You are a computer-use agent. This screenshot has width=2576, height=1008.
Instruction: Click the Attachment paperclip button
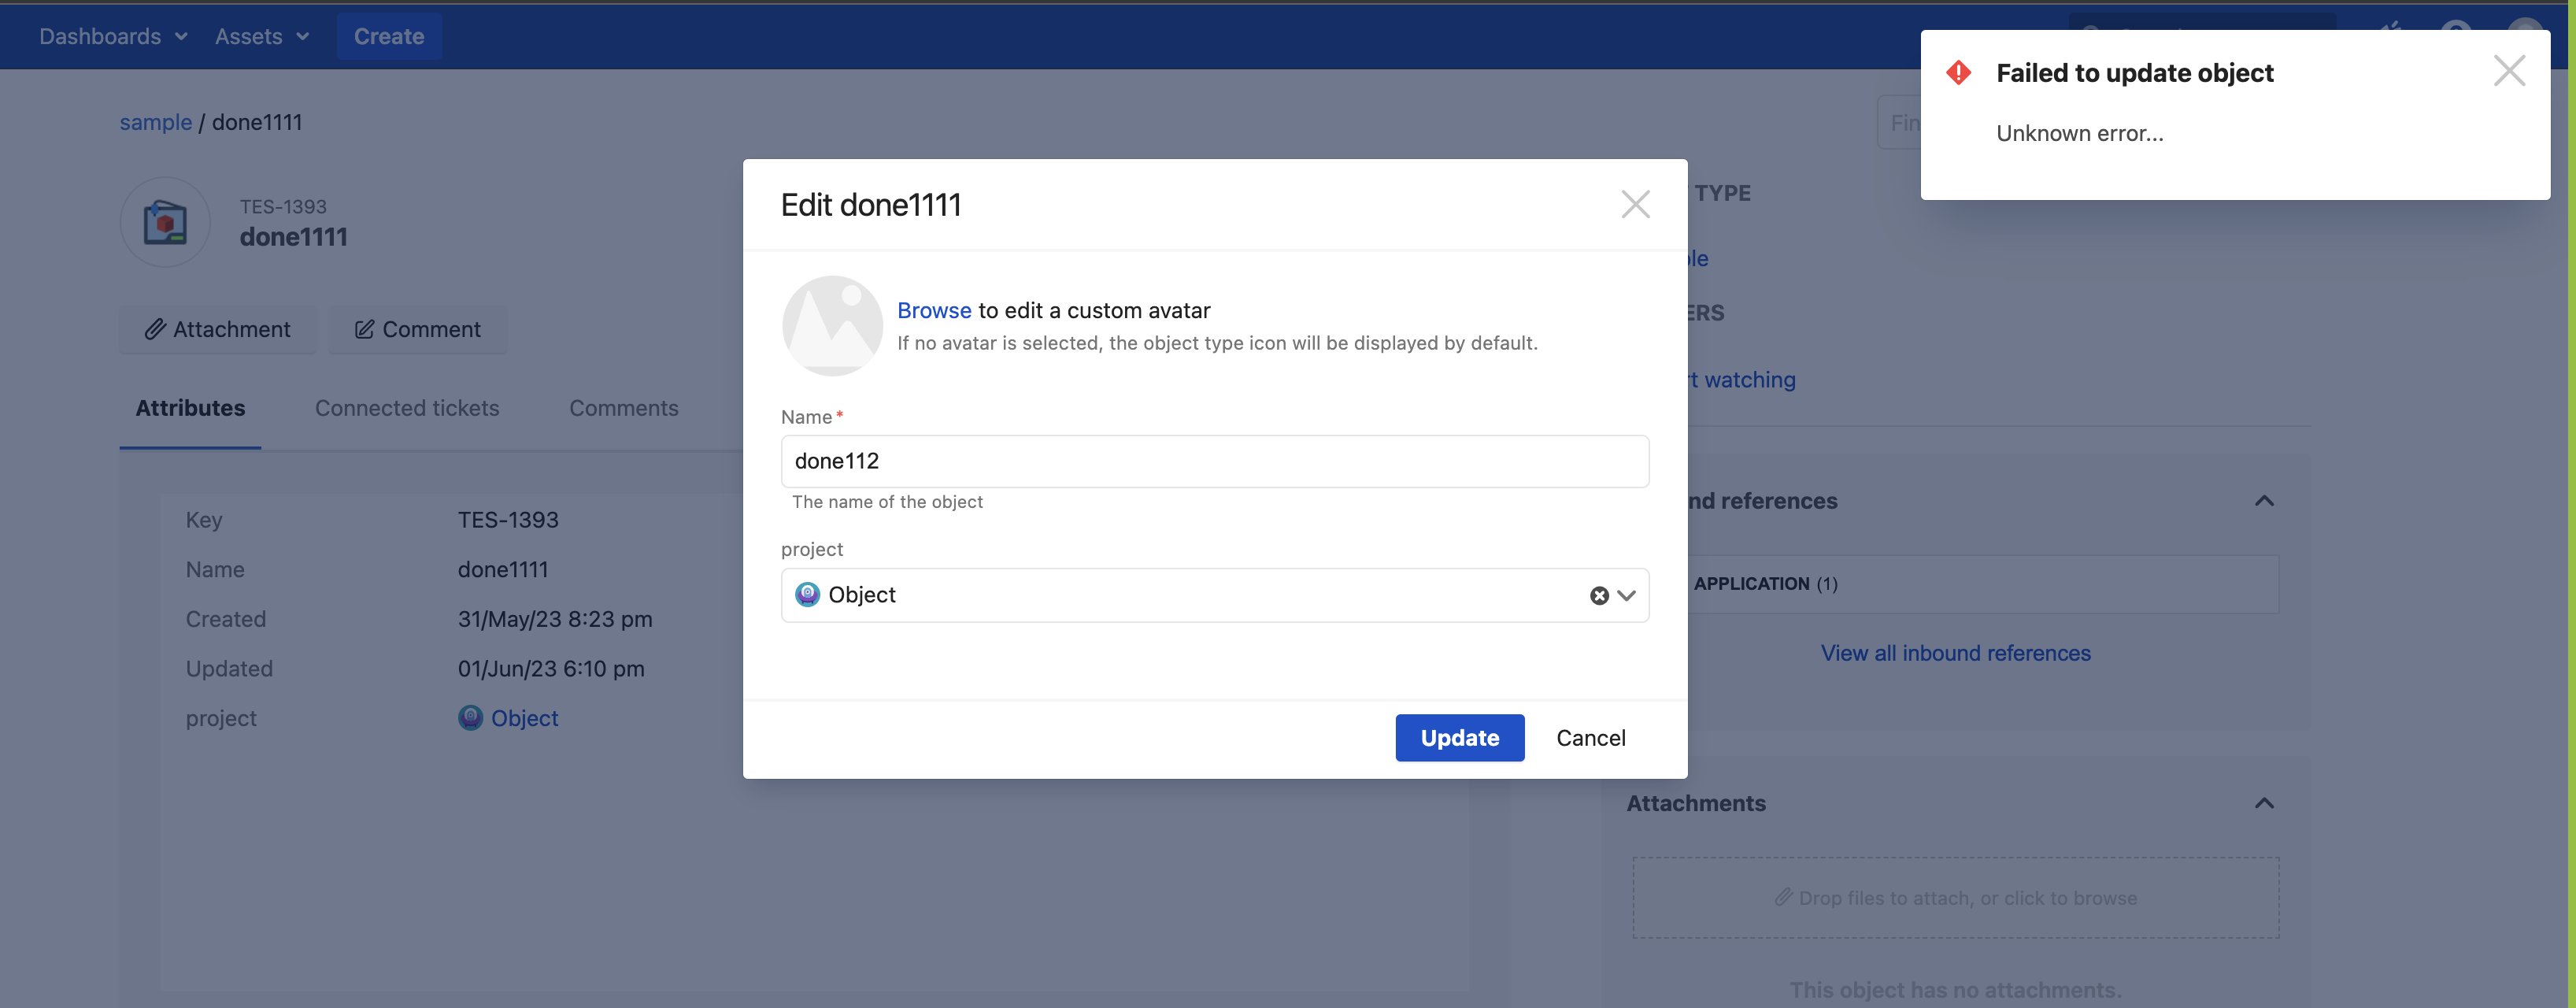pyautogui.click(x=218, y=330)
